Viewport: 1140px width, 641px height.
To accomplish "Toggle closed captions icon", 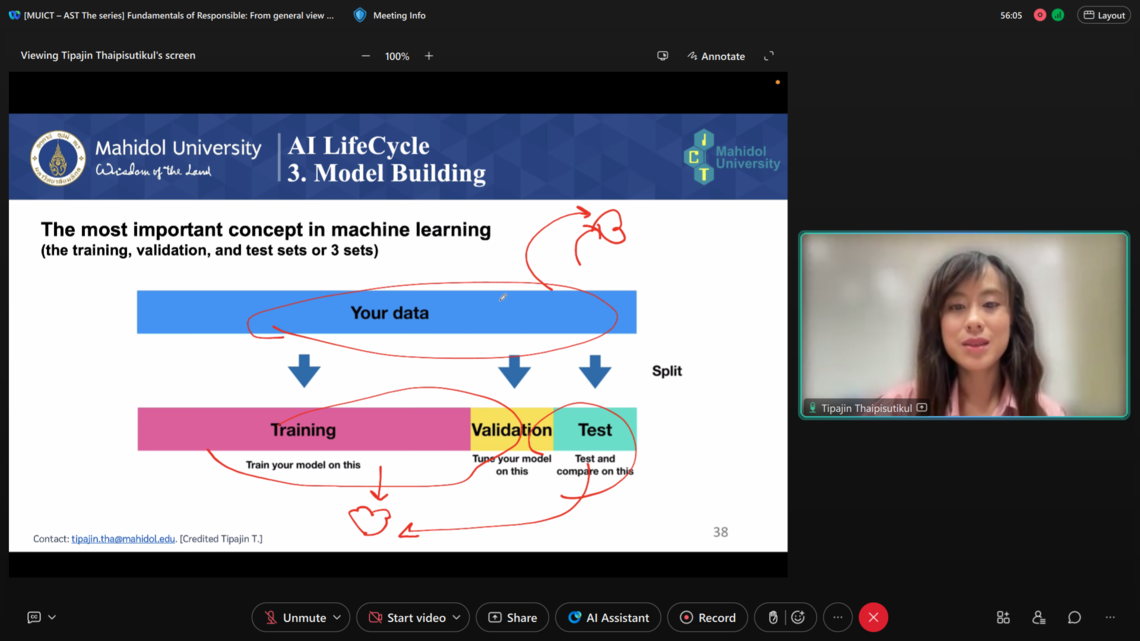I will coord(34,618).
